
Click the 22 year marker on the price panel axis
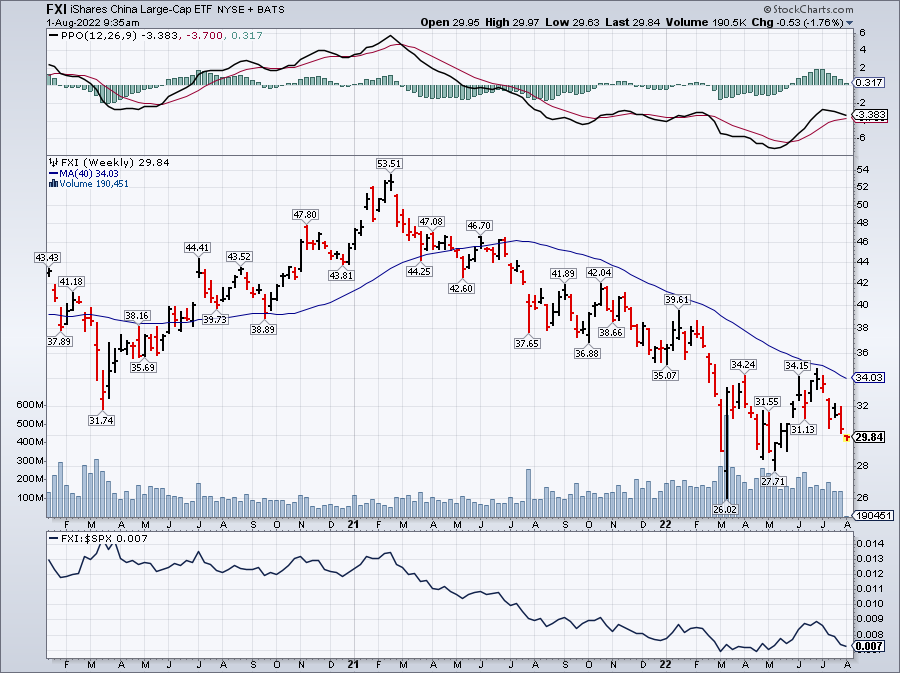coord(666,524)
